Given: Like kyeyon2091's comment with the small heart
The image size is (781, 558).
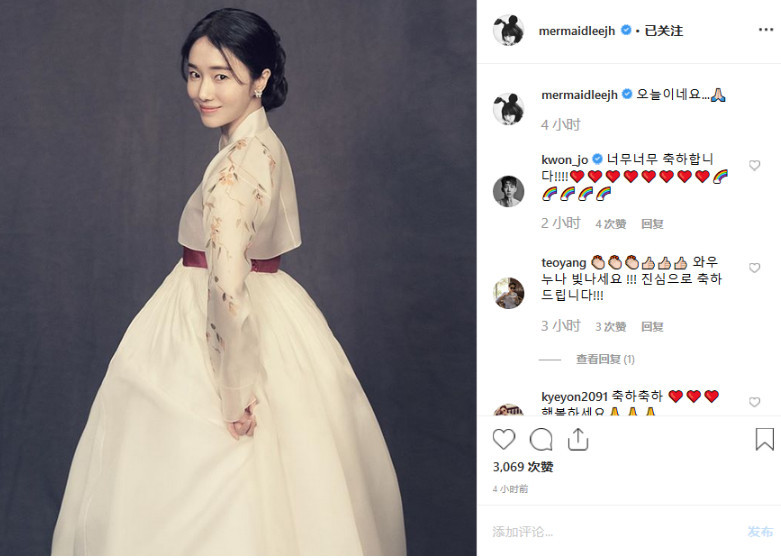Looking at the screenshot, I should tap(754, 402).
